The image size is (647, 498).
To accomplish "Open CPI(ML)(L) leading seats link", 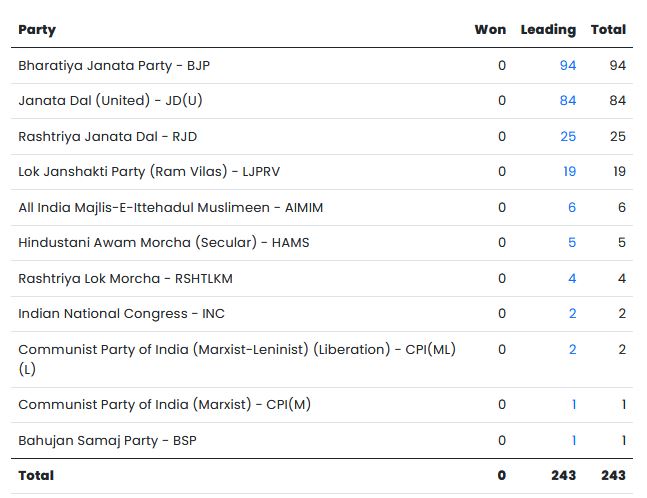I will 572,350.
